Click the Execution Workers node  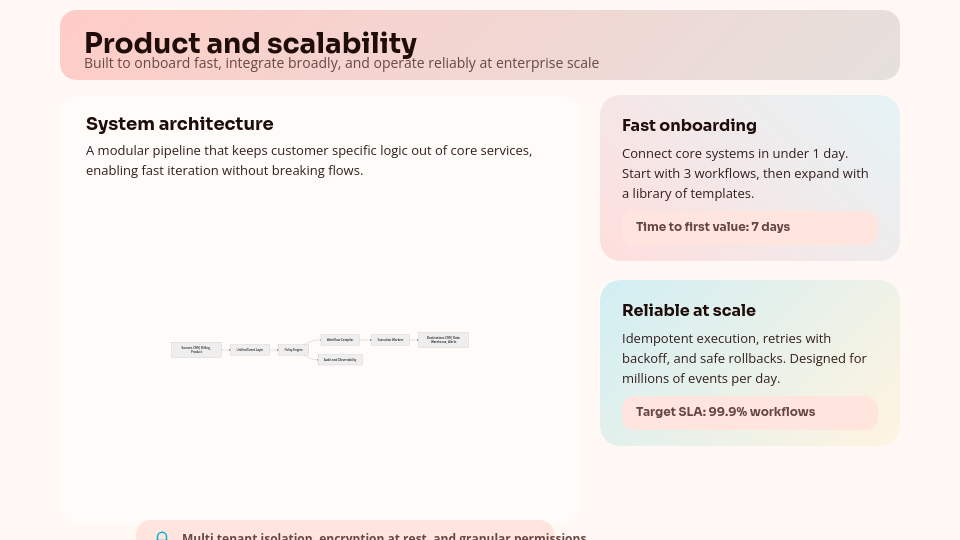click(x=390, y=340)
